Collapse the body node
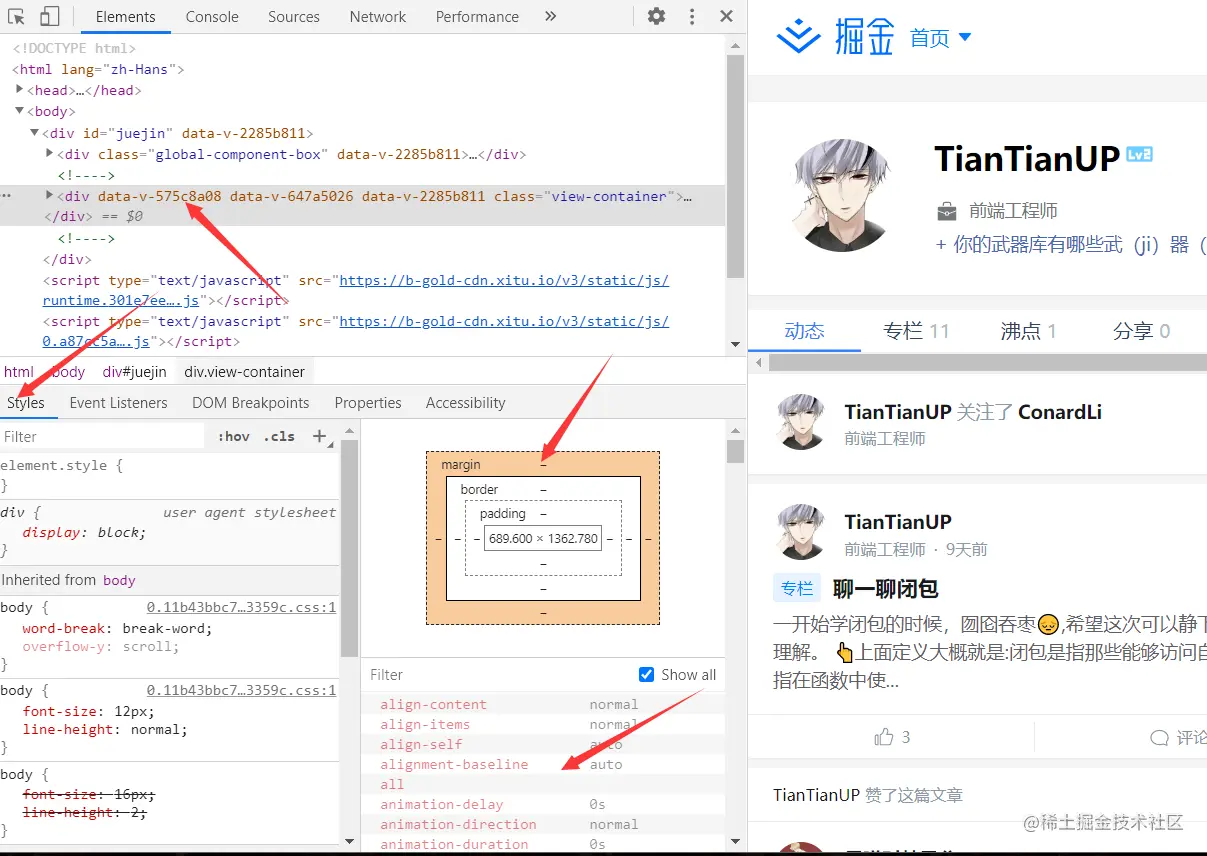The image size is (1207, 856). tap(19, 111)
